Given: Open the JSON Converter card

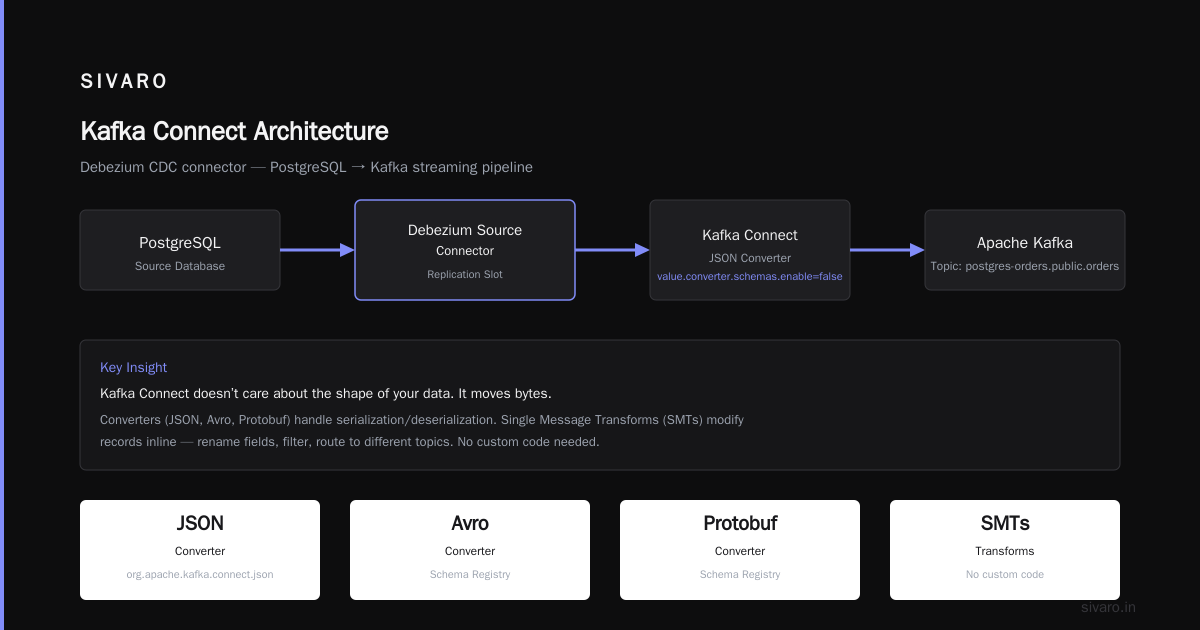Looking at the screenshot, I should pos(200,550).
